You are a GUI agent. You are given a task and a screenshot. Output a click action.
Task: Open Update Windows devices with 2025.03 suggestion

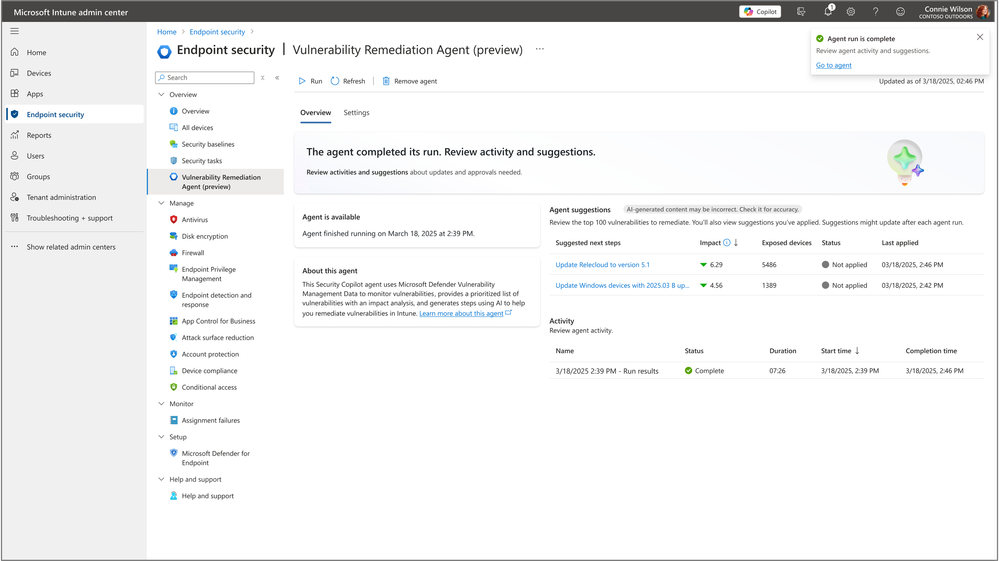coord(622,285)
